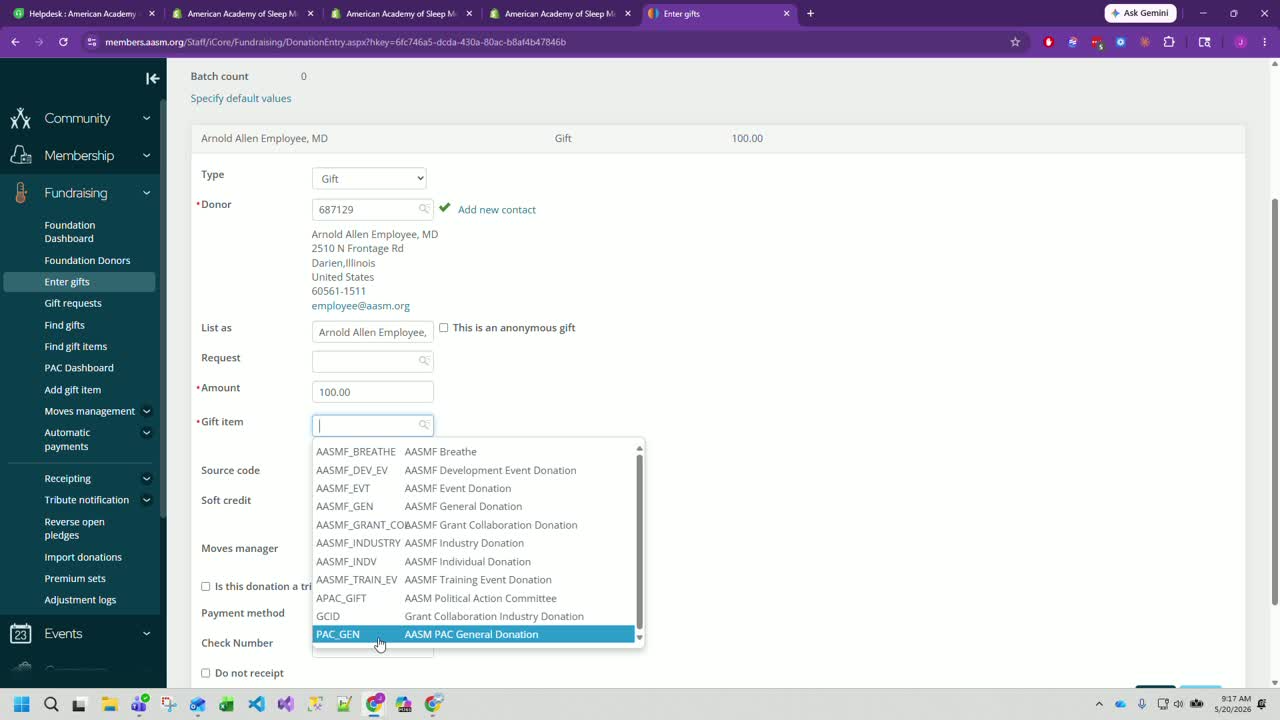Switch to the Helpdesk browser tab
Viewport: 1280px width, 720px height.
[82, 14]
